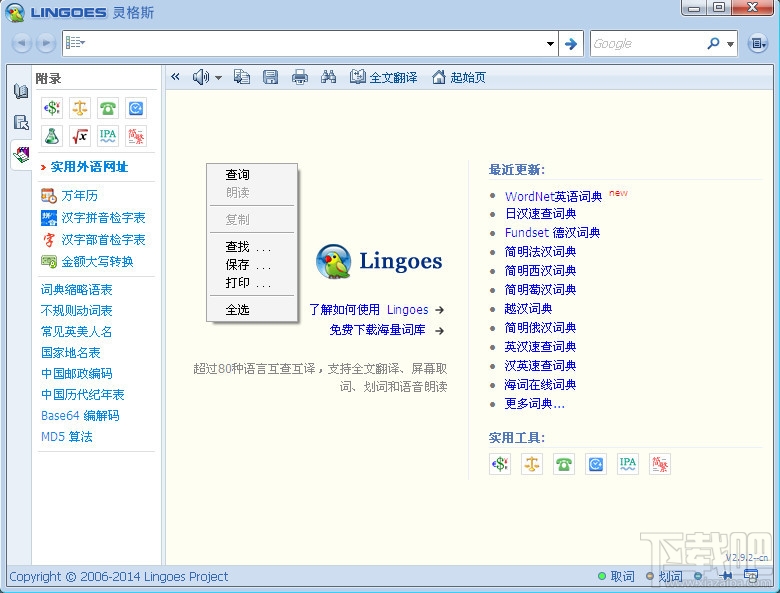Open the 海词在线词典 link
The height and width of the screenshot is (593, 780).
point(540,385)
